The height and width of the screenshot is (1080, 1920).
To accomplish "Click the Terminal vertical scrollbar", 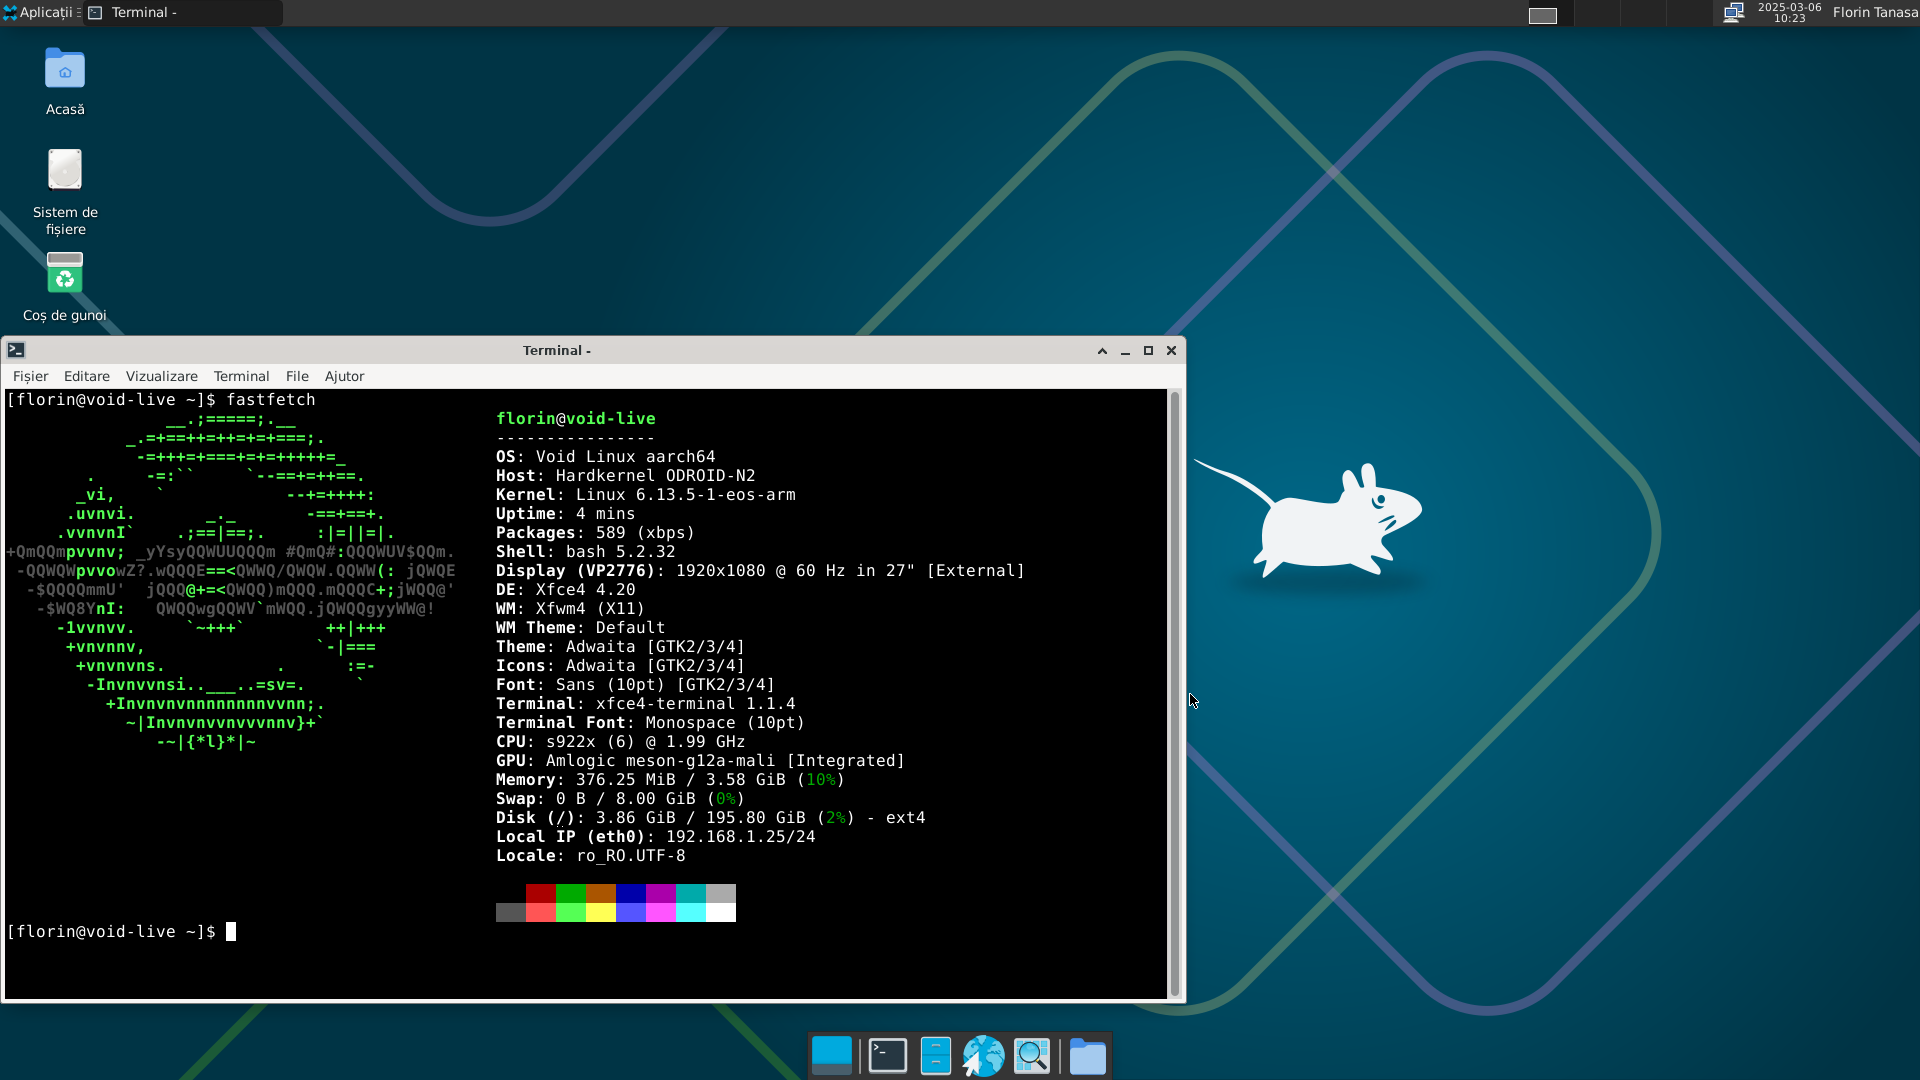I will [1175, 694].
